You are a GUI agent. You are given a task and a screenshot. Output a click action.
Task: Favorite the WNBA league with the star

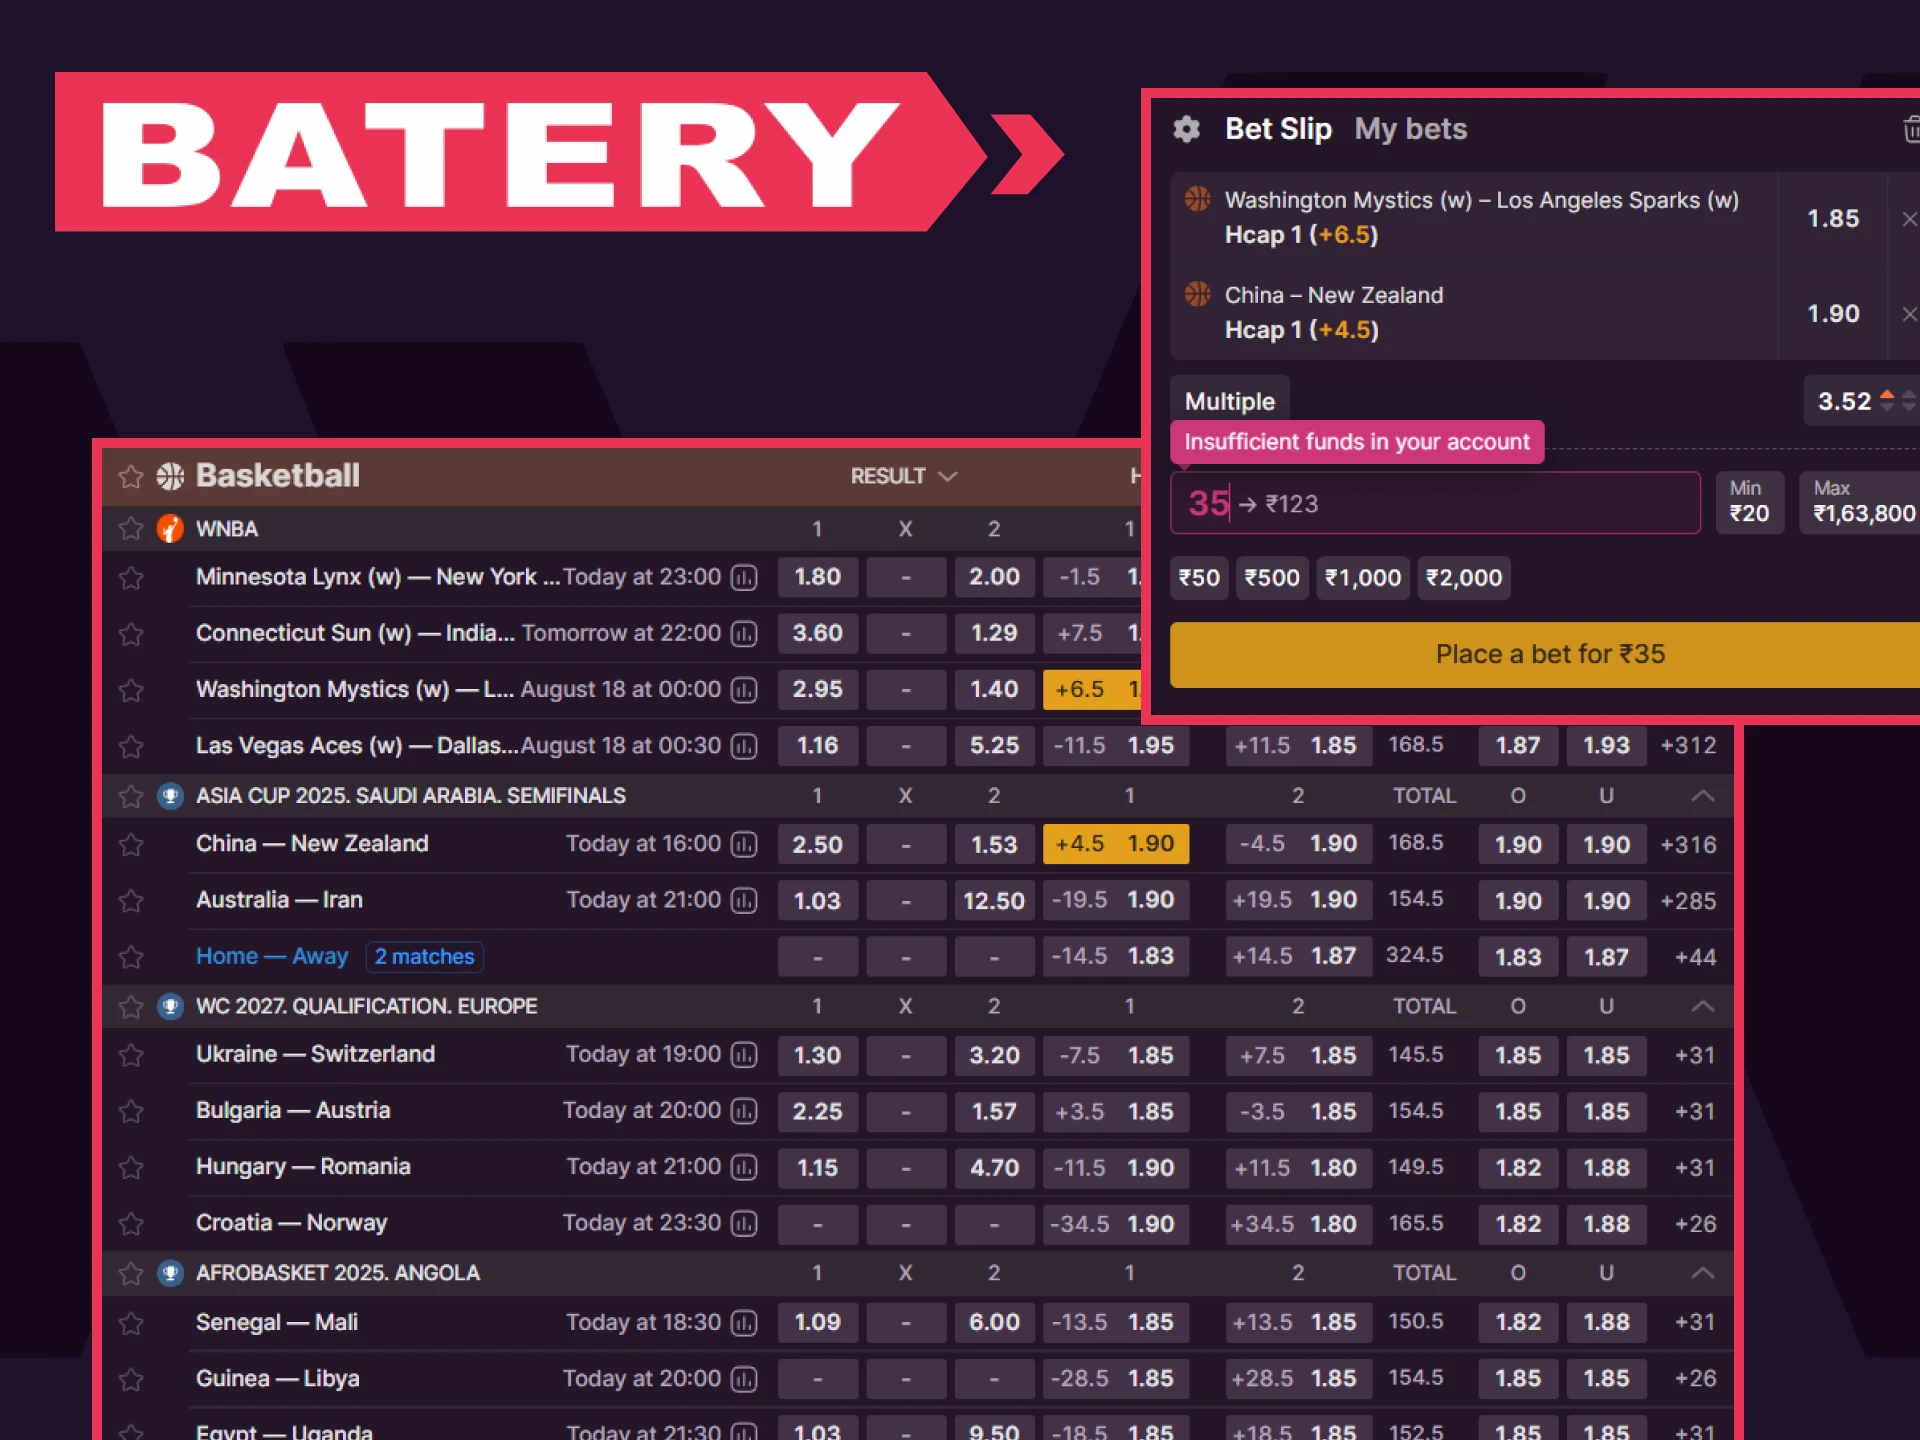click(130, 529)
